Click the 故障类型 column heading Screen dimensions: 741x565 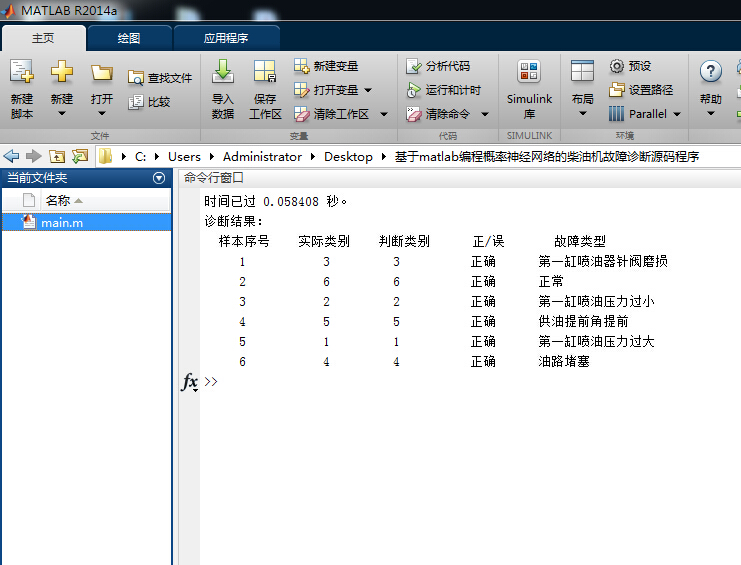(x=580, y=241)
